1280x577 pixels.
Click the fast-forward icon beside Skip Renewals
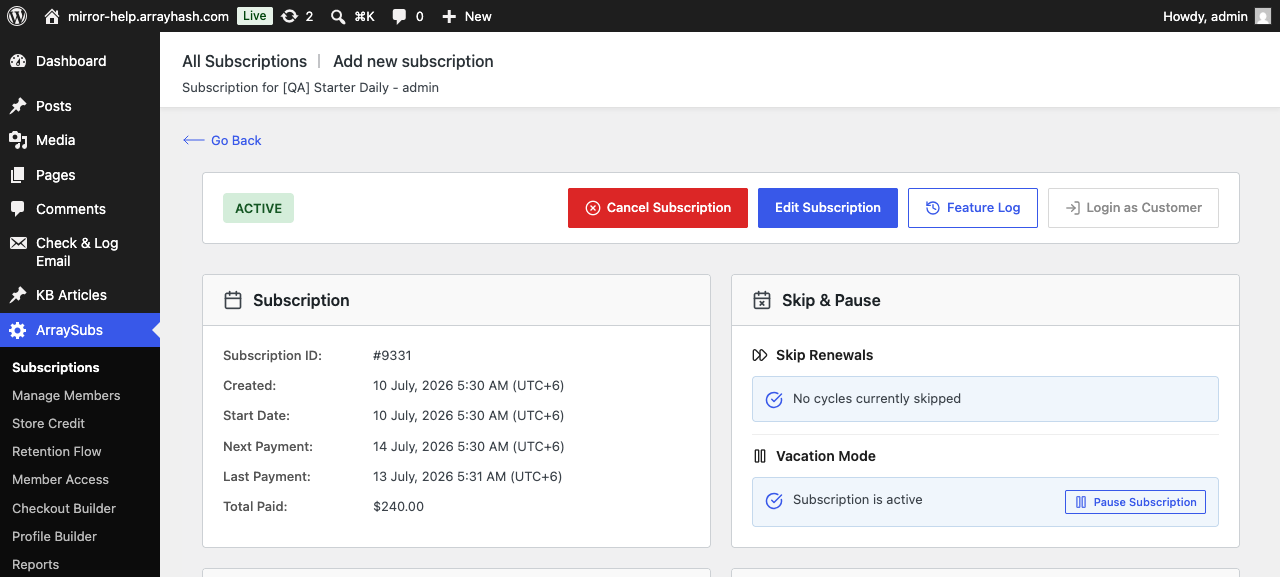click(x=760, y=355)
